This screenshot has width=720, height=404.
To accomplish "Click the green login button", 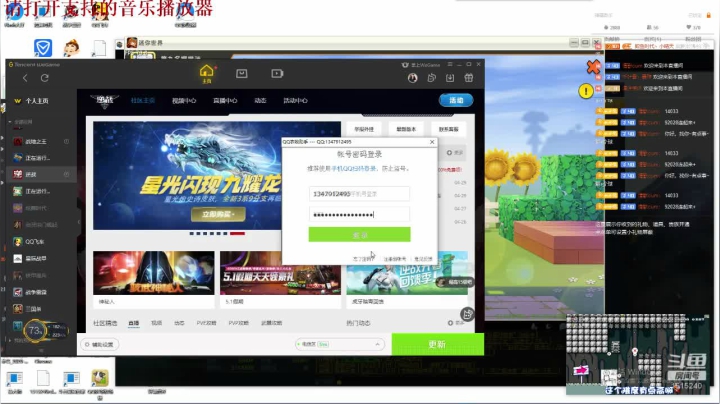I will [x=360, y=235].
